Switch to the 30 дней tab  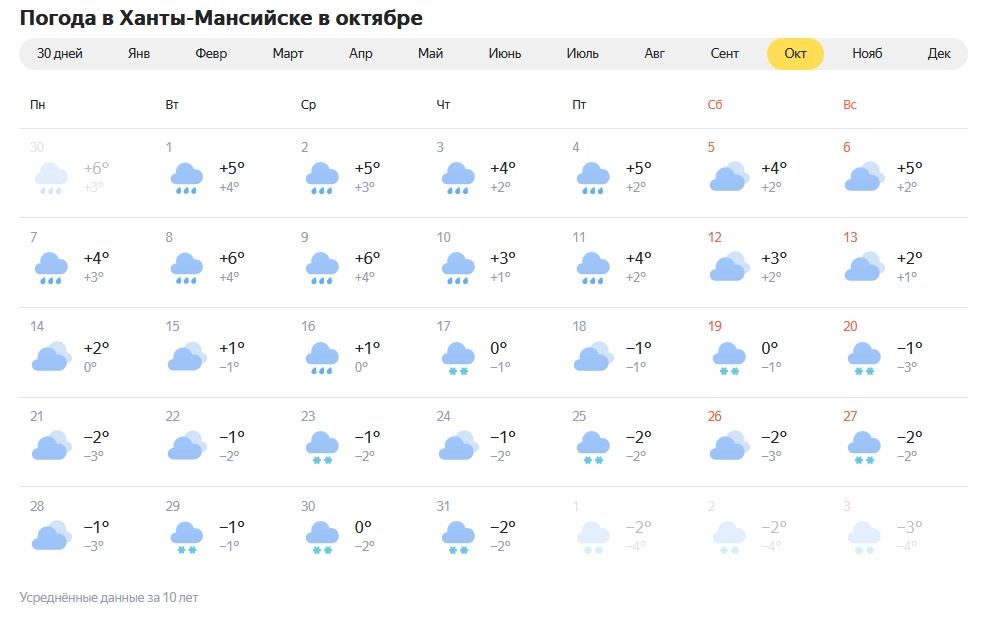[x=60, y=54]
